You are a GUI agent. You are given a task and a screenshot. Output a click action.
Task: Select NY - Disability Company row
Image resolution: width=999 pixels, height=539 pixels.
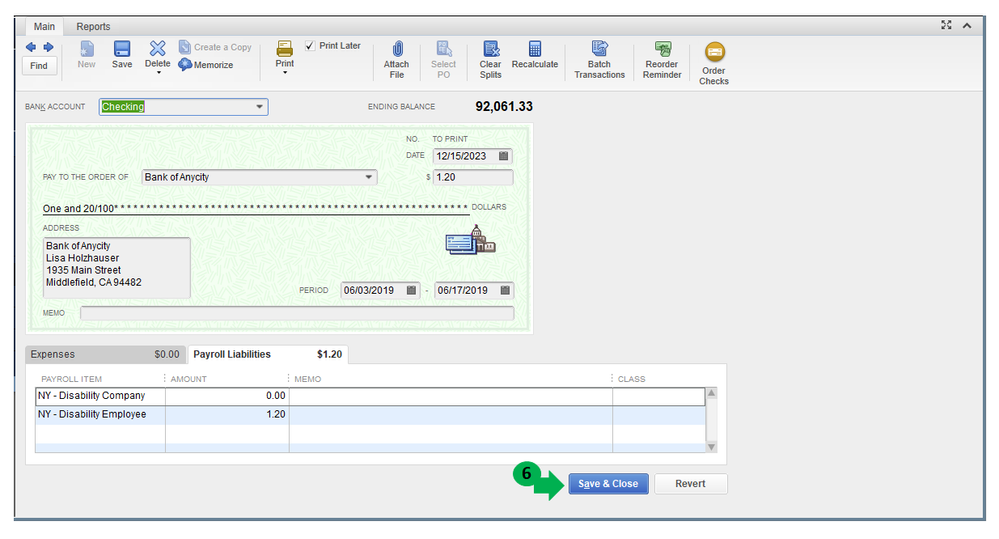370,396
